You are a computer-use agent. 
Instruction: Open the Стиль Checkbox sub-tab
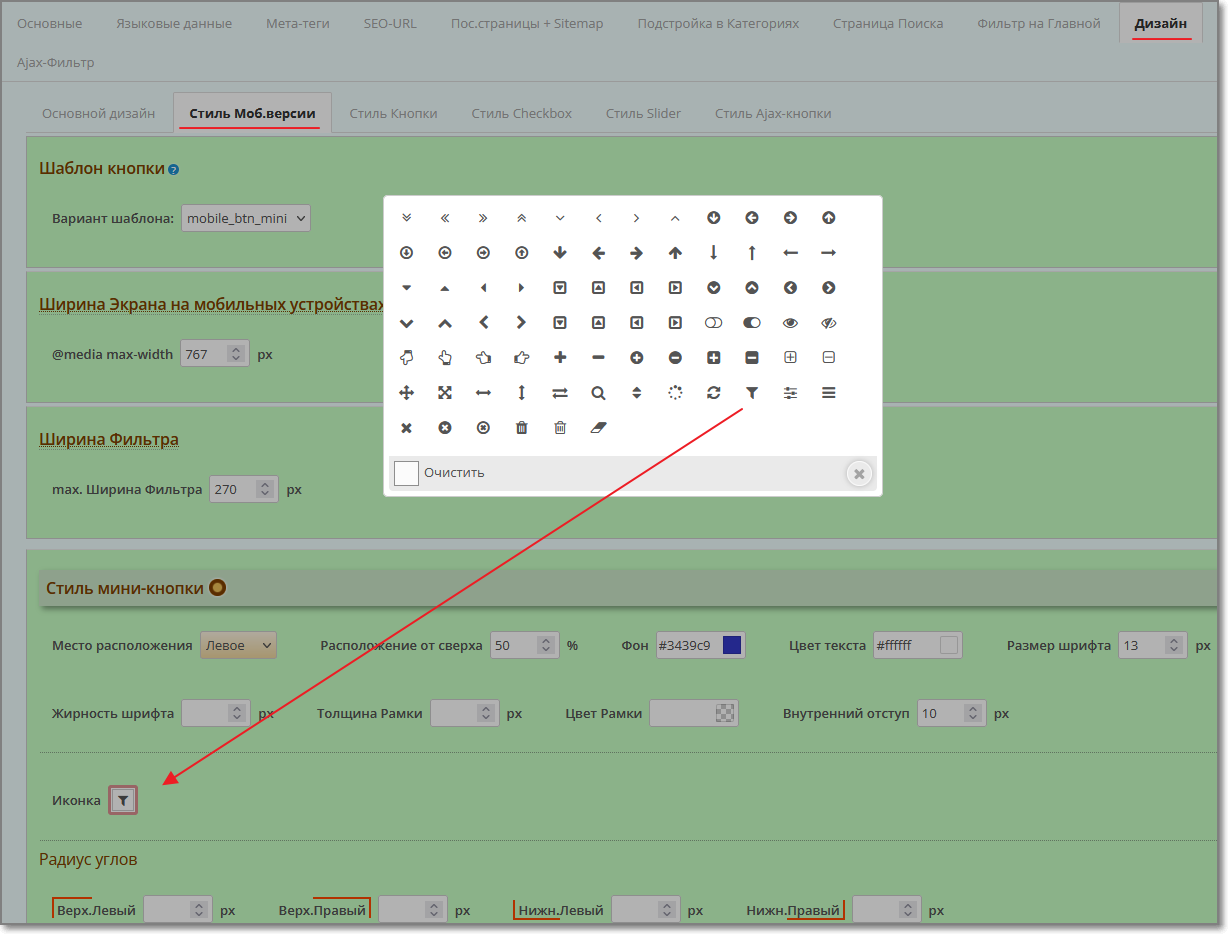pos(522,113)
